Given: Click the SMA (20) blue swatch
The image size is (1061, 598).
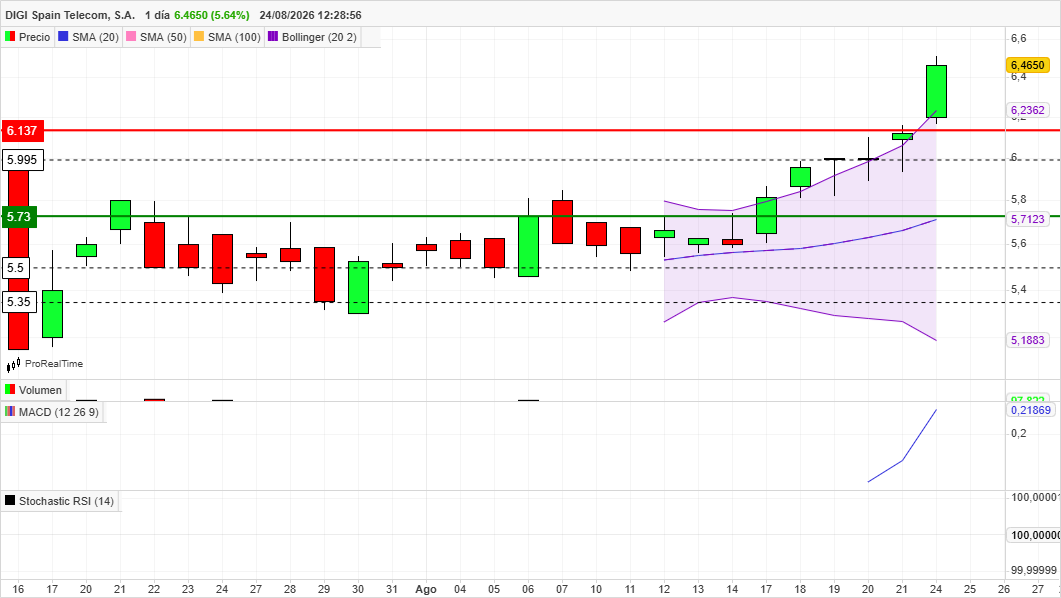Looking at the screenshot, I should coord(63,37).
